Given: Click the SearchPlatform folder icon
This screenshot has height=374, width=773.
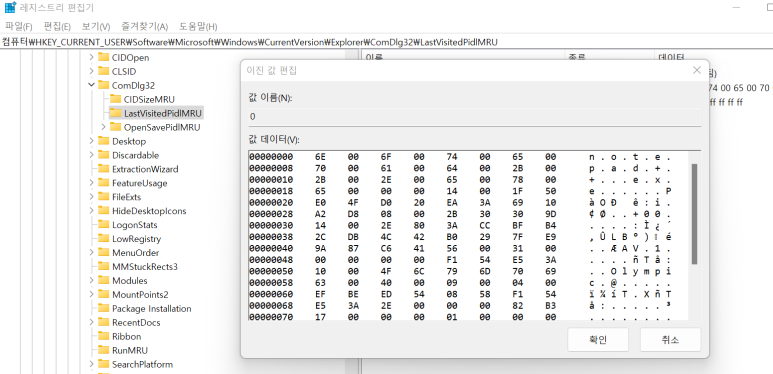Looking at the screenshot, I should pos(103,364).
